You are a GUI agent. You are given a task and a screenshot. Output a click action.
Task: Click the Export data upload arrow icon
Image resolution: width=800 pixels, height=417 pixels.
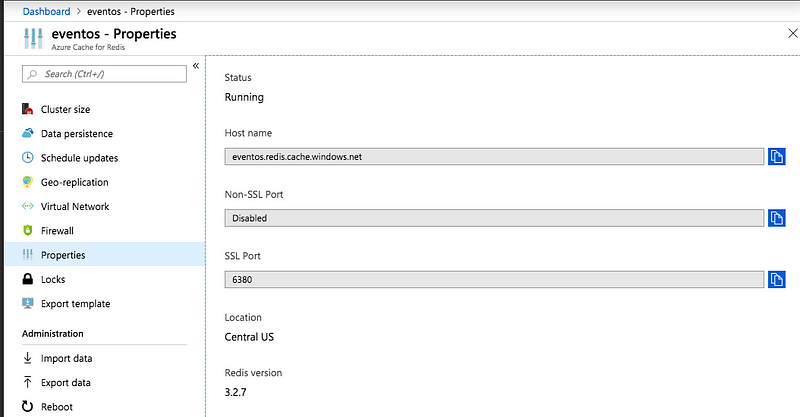28,382
